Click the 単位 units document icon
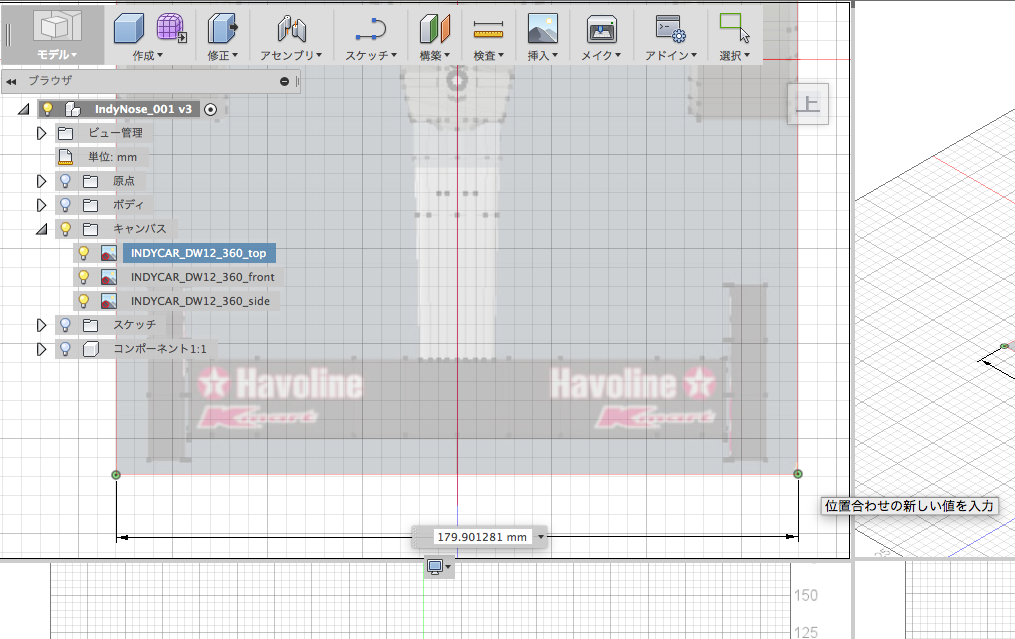Image resolution: width=1015 pixels, height=639 pixels. (65, 157)
